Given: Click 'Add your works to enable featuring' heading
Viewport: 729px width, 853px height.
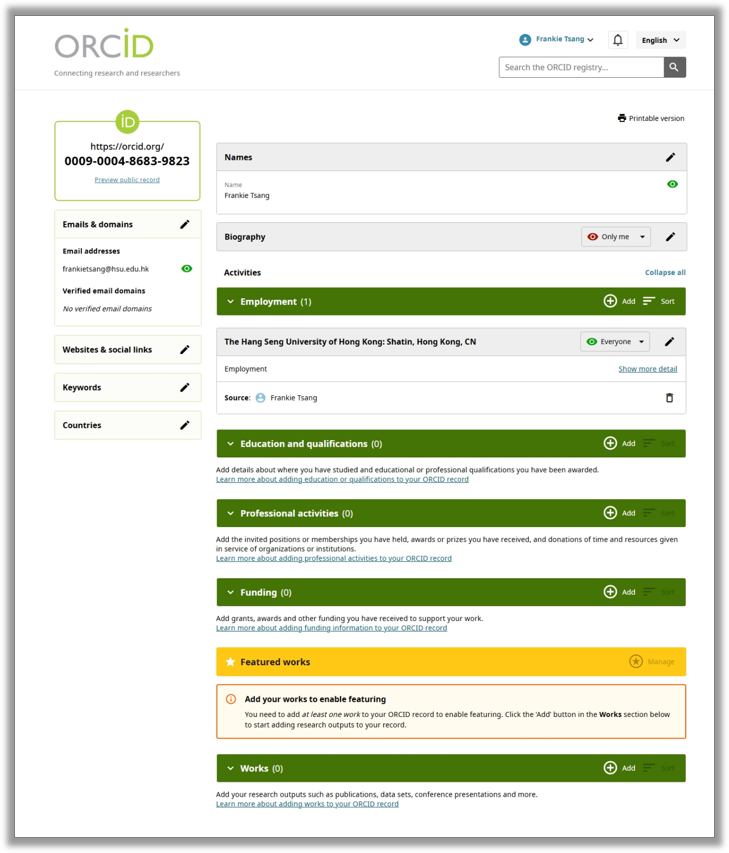Looking at the screenshot, I should click(x=315, y=699).
